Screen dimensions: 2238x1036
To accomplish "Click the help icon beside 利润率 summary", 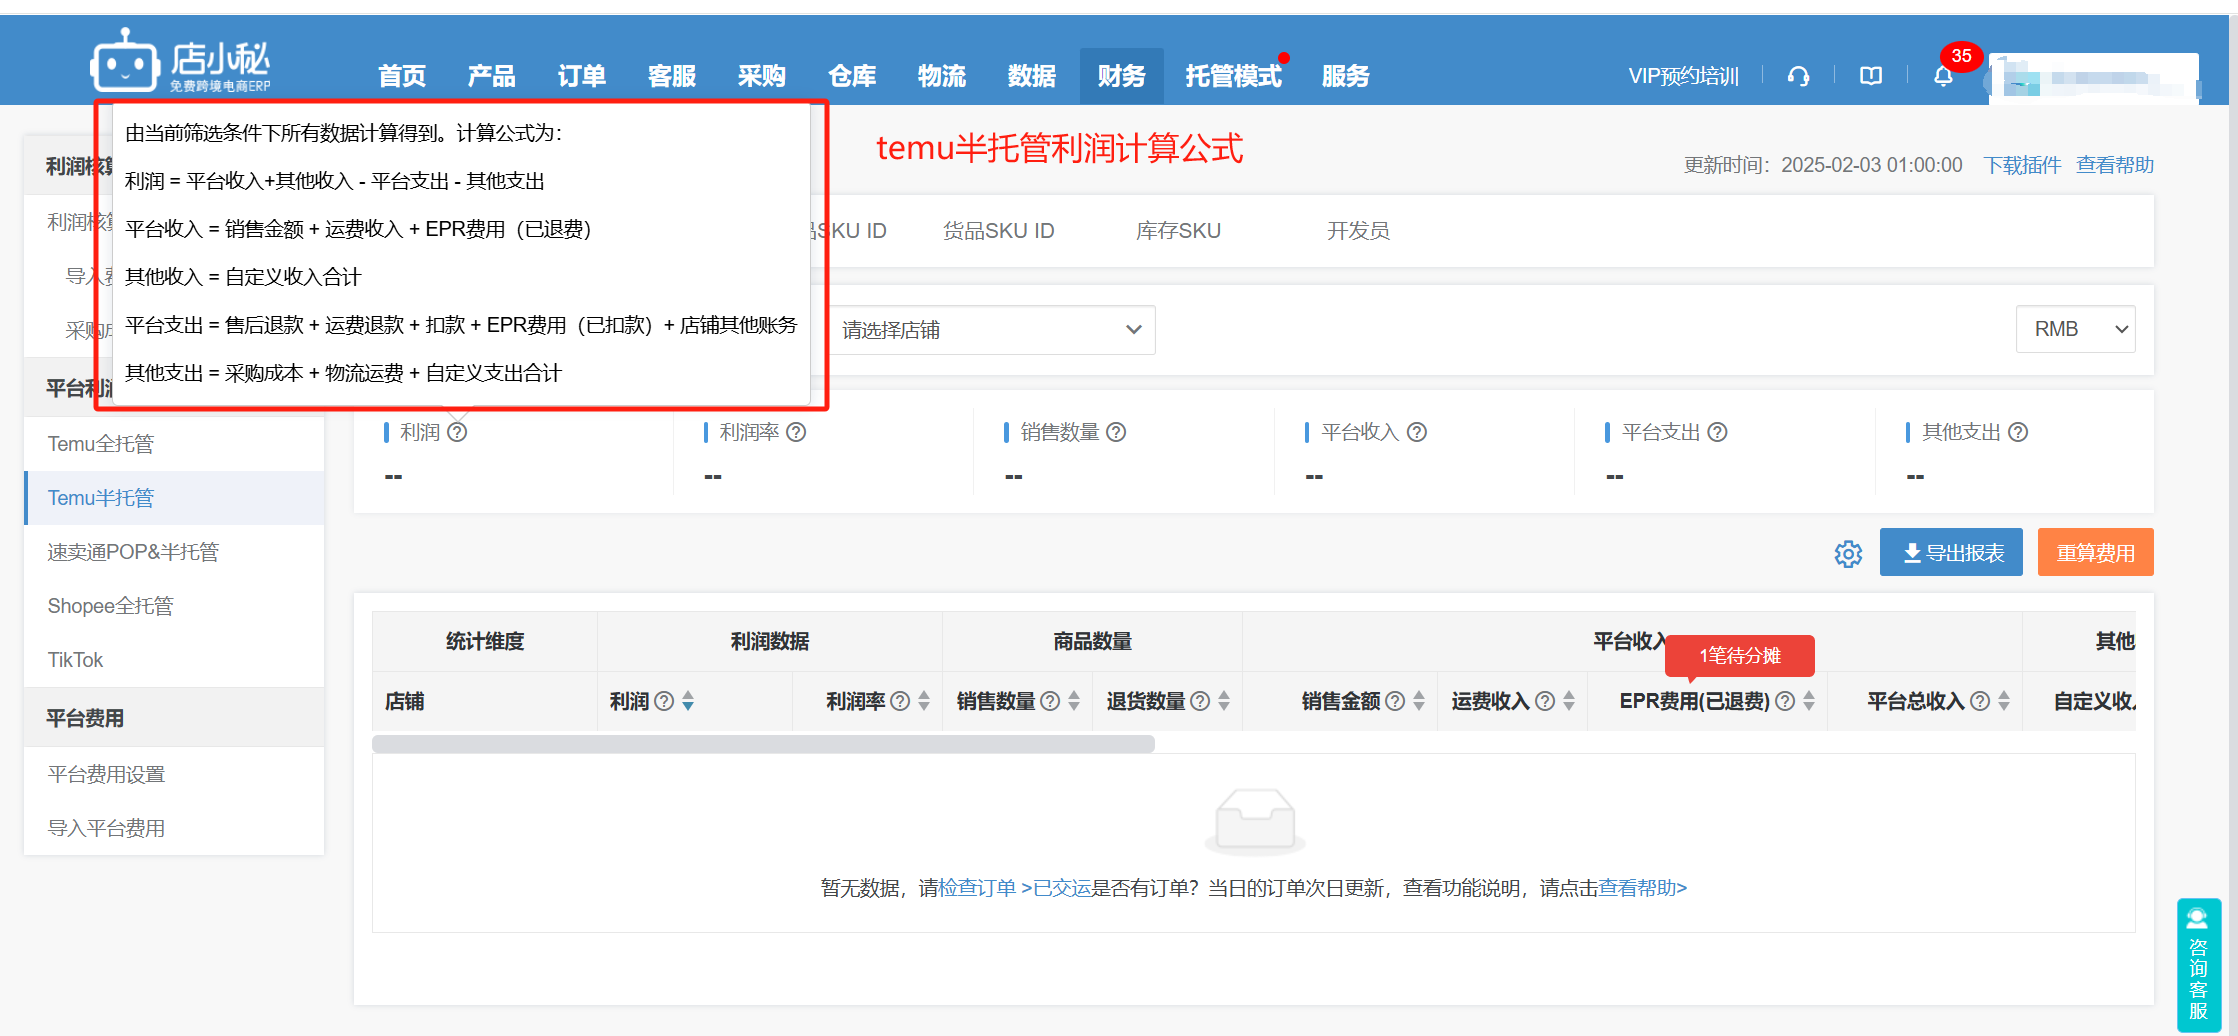I will point(796,432).
